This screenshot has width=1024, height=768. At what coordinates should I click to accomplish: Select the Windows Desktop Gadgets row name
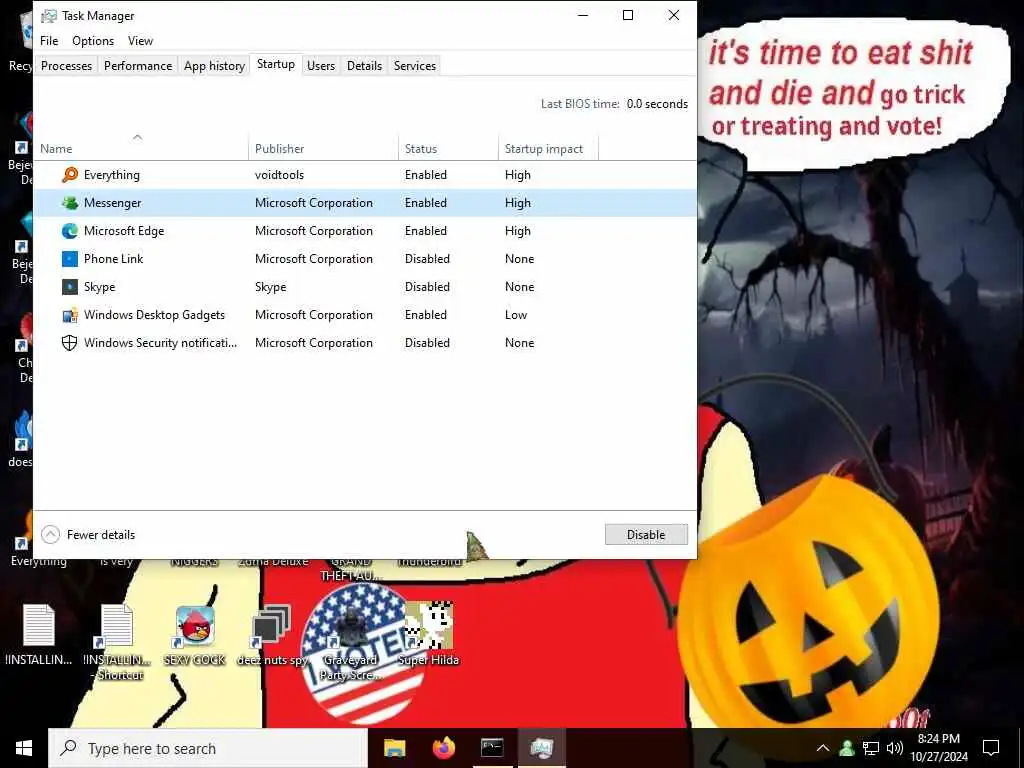[x=154, y=315]
